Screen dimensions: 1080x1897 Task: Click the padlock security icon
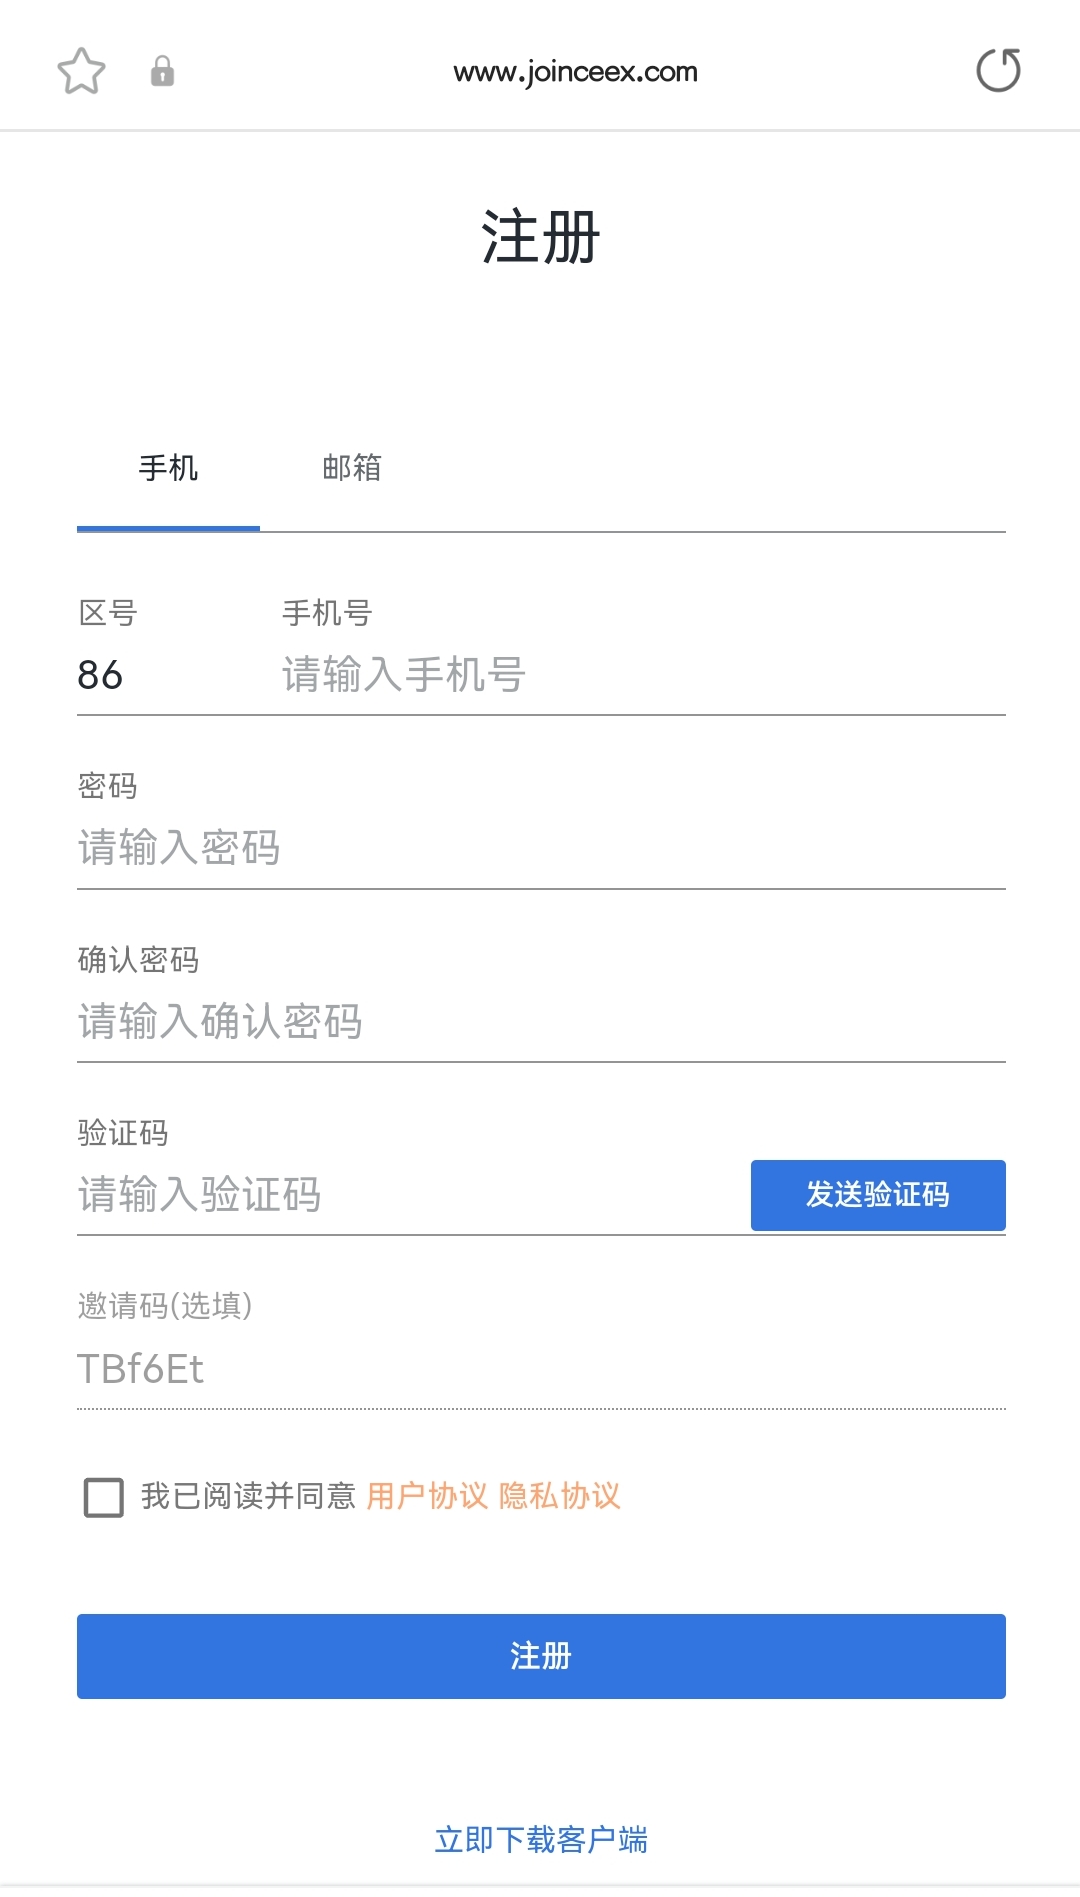click(x=162, y=71)
